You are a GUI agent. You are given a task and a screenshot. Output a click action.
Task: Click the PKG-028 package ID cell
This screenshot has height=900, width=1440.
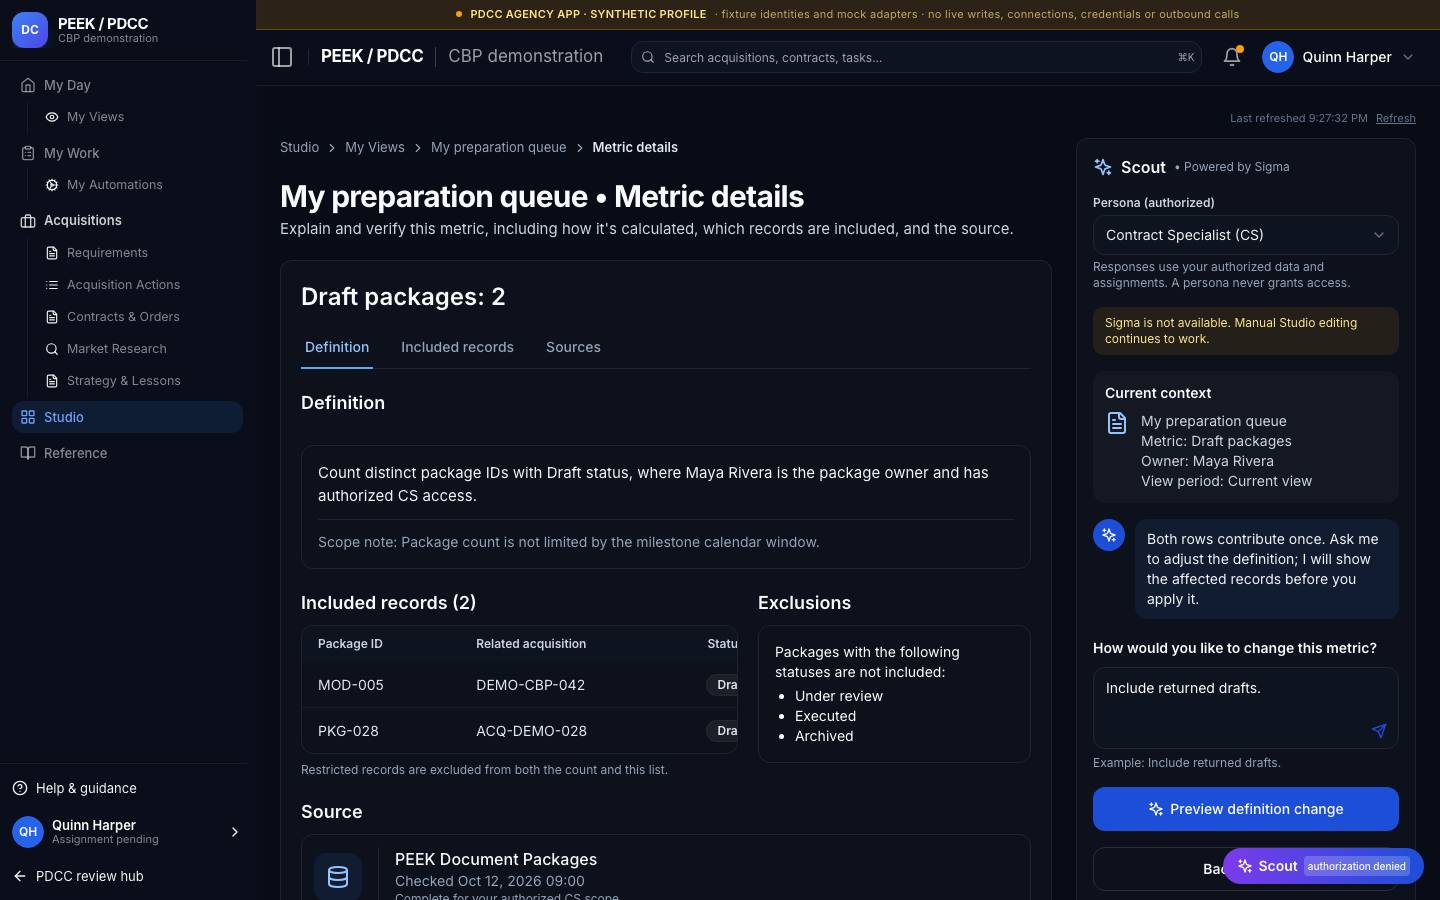[348, 731]
